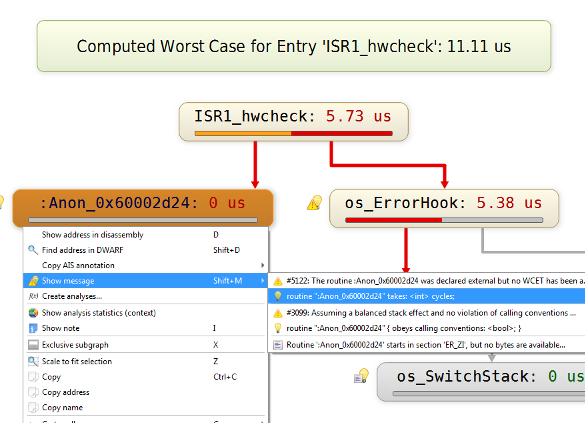Click the lightbulb icon of 'takes: <int> cycles' message
585x423 pixels.
pyautogui.click(x=278, y=296)
